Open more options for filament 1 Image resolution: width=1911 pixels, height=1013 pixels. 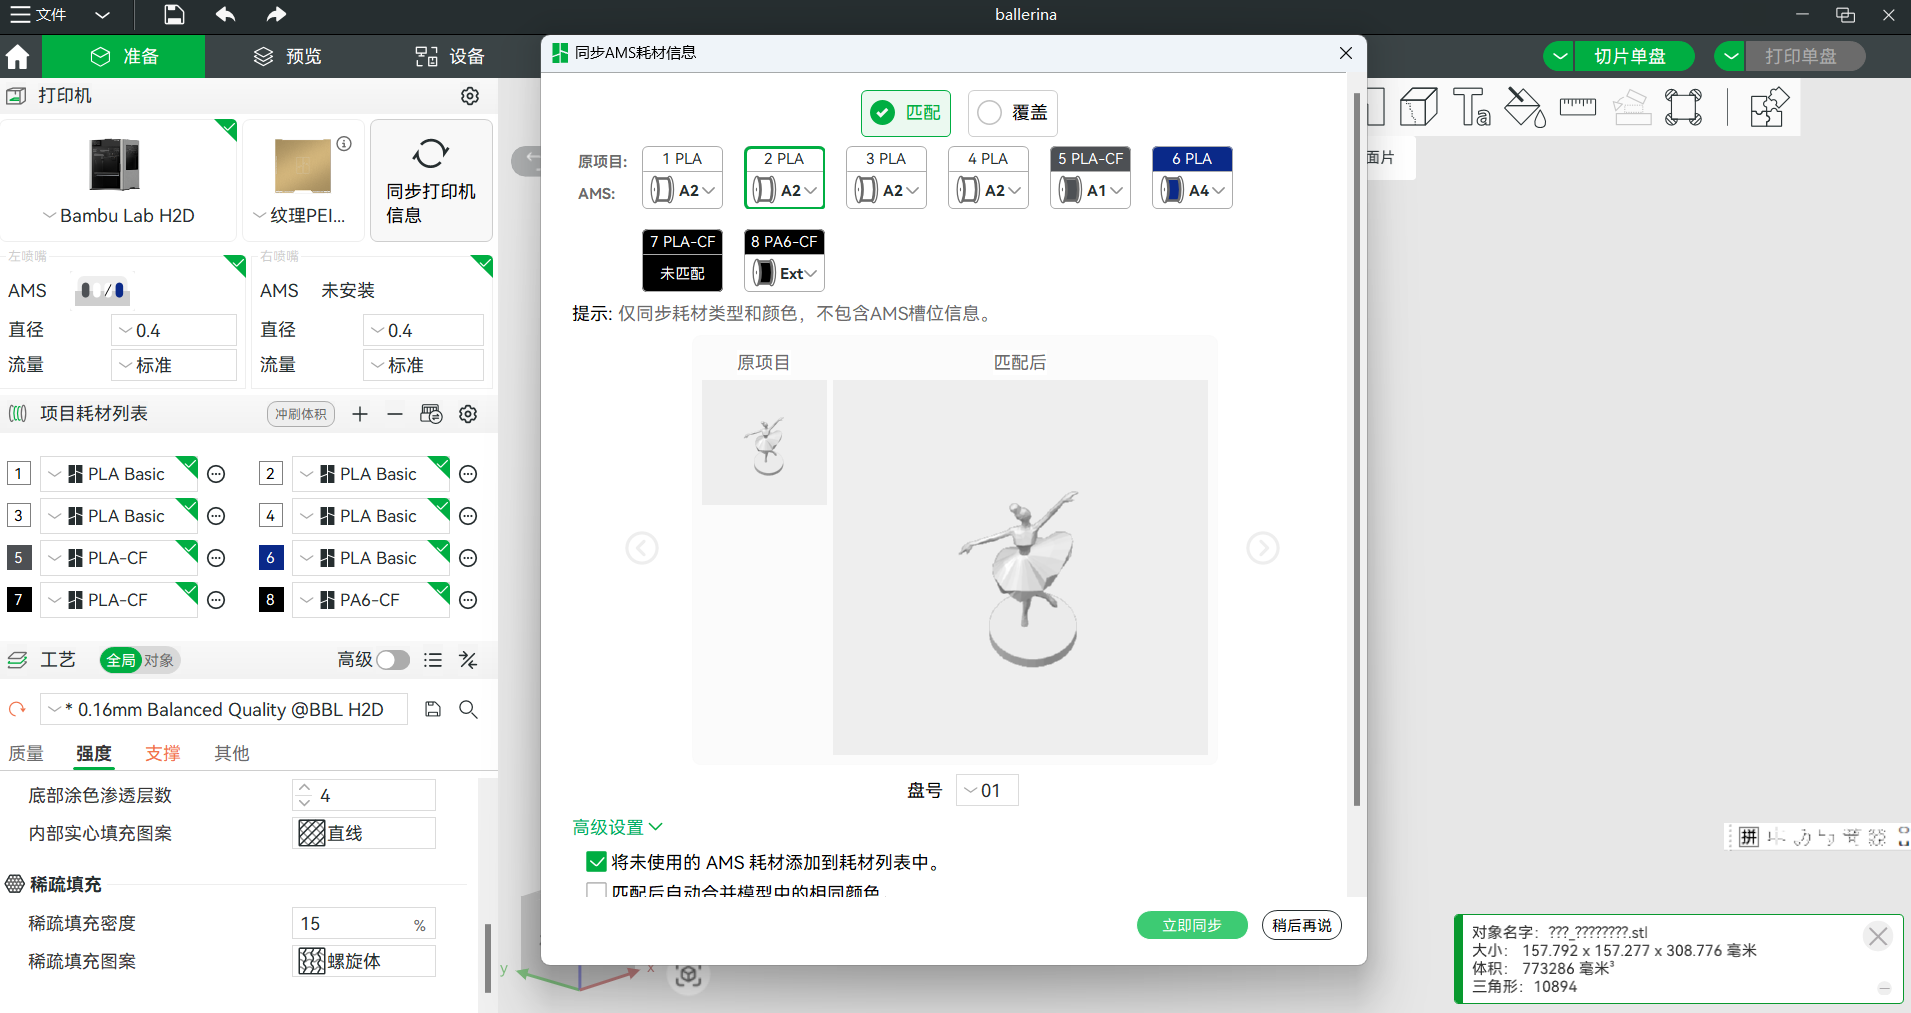[x=216, y=474]
